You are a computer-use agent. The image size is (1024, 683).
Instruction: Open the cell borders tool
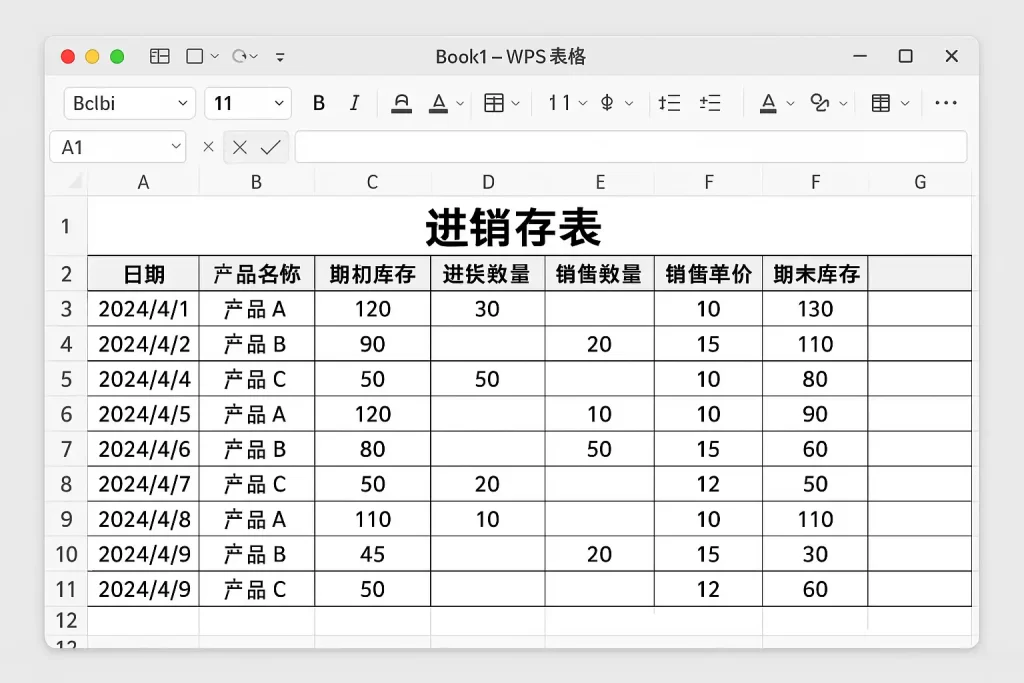[x=493, y=103]
